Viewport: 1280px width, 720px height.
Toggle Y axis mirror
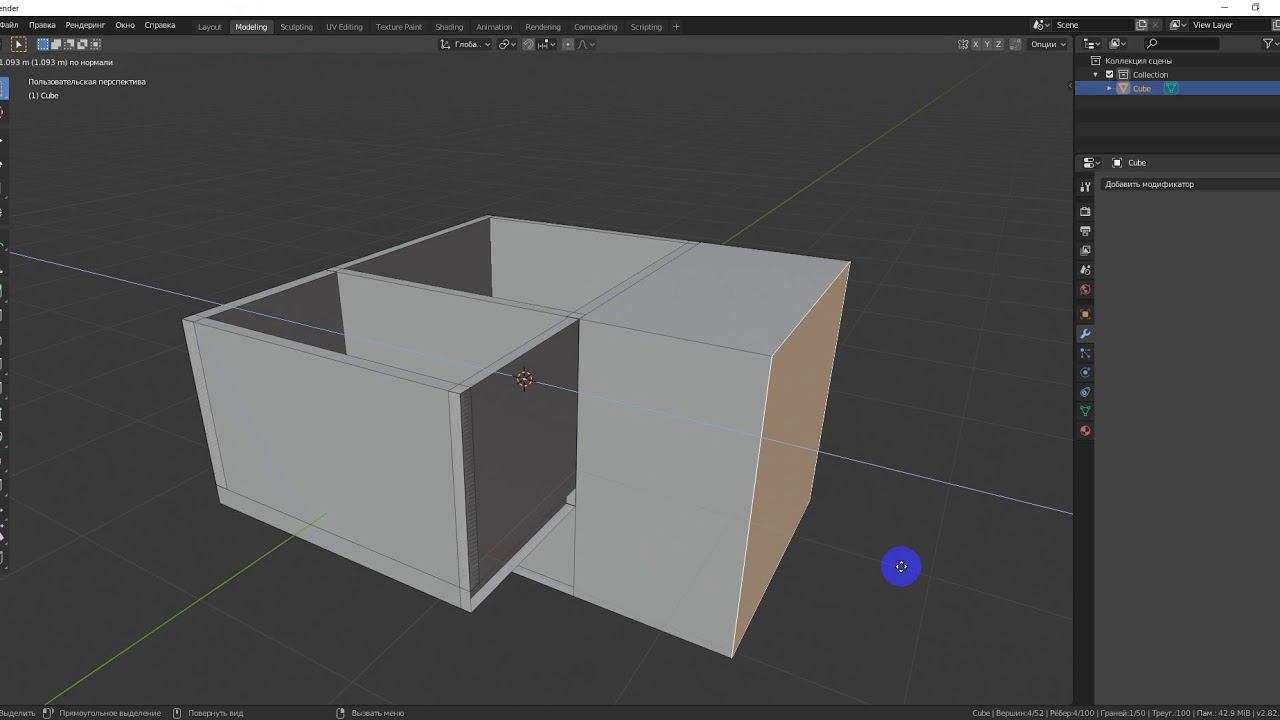coord(987,44)
